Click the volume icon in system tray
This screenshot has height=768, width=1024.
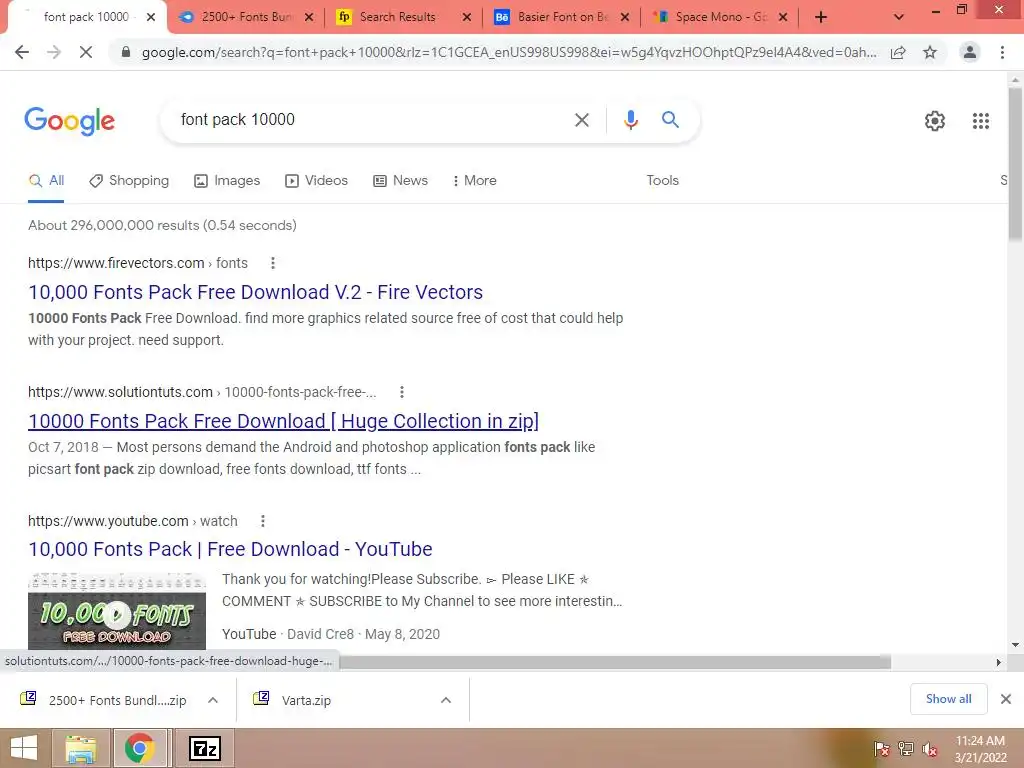click(929, 749)
